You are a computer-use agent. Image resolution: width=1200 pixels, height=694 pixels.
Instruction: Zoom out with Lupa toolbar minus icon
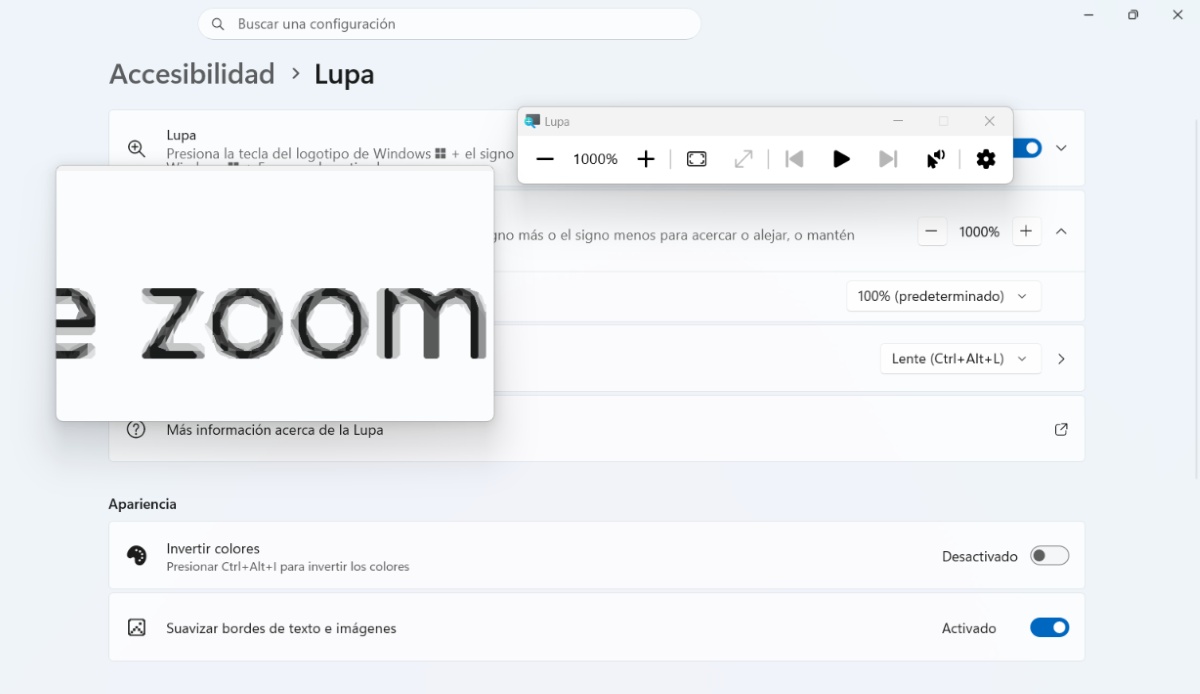[545, 159]
